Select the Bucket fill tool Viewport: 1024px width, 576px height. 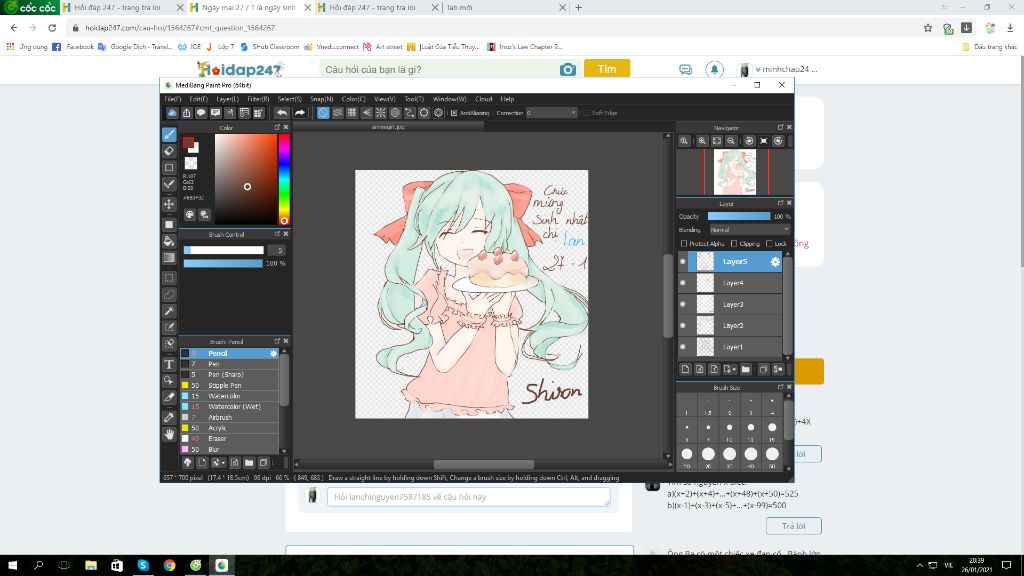tap(169, 241)
